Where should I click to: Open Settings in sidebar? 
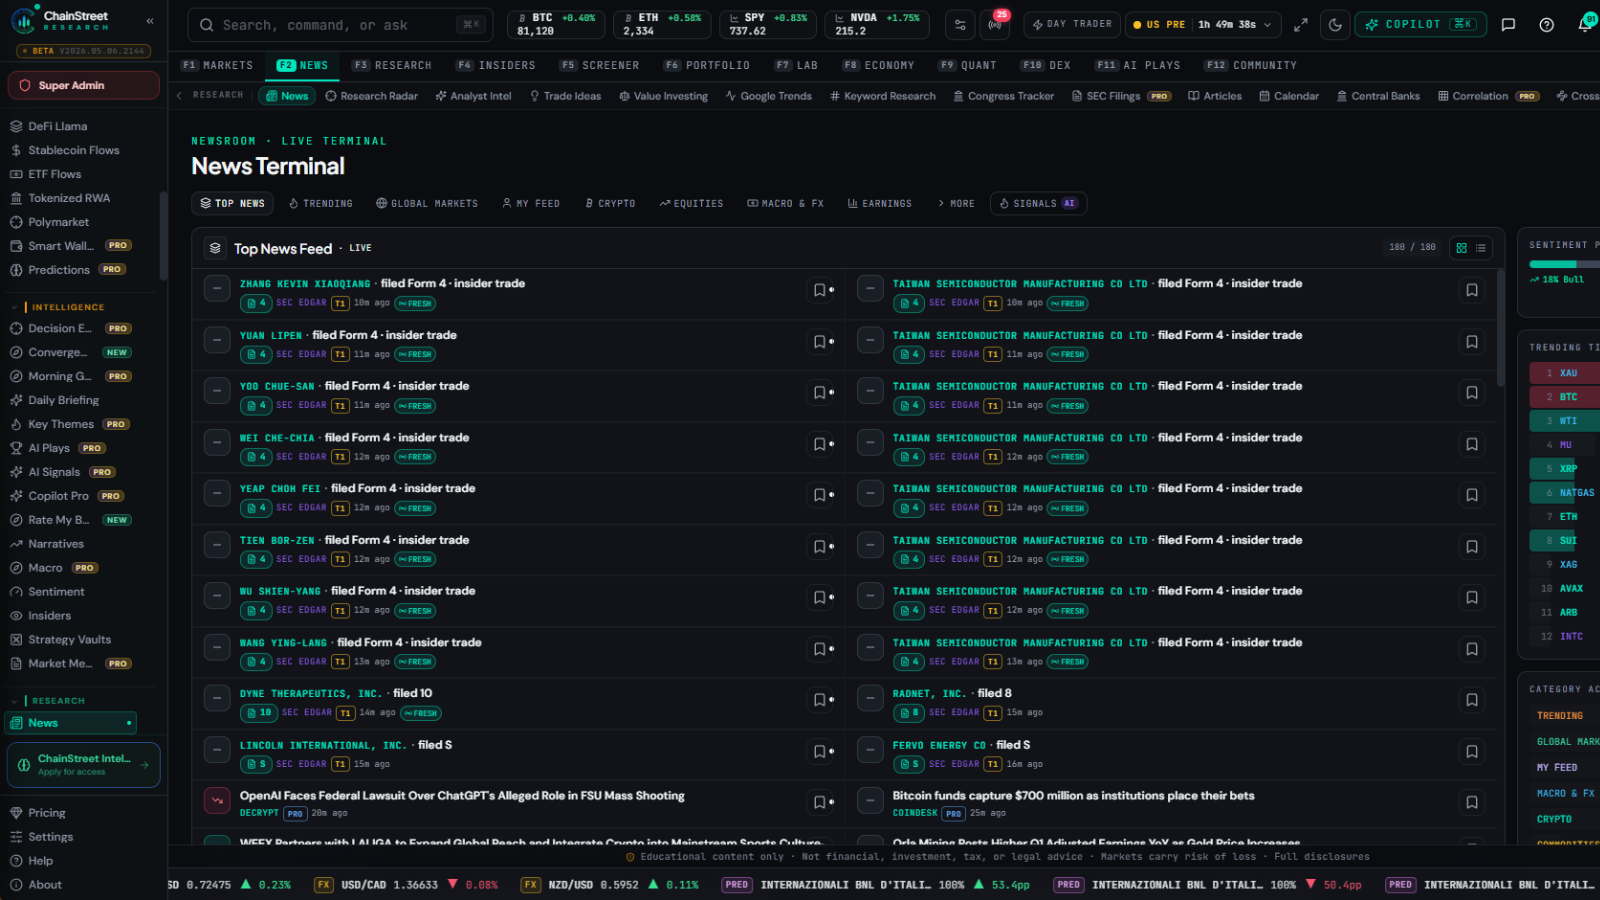[x=50, y=838]
